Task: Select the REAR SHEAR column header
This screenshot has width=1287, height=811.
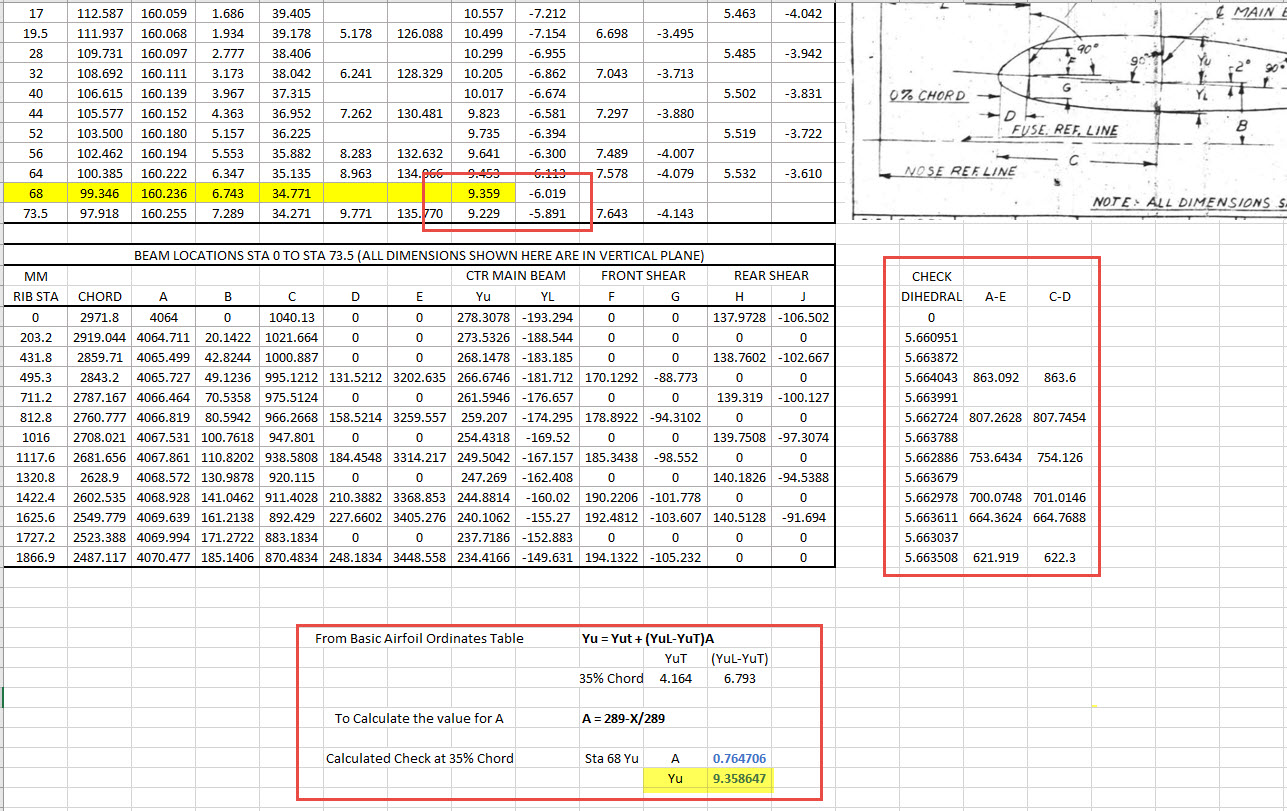Action: (x=771, y=275)
